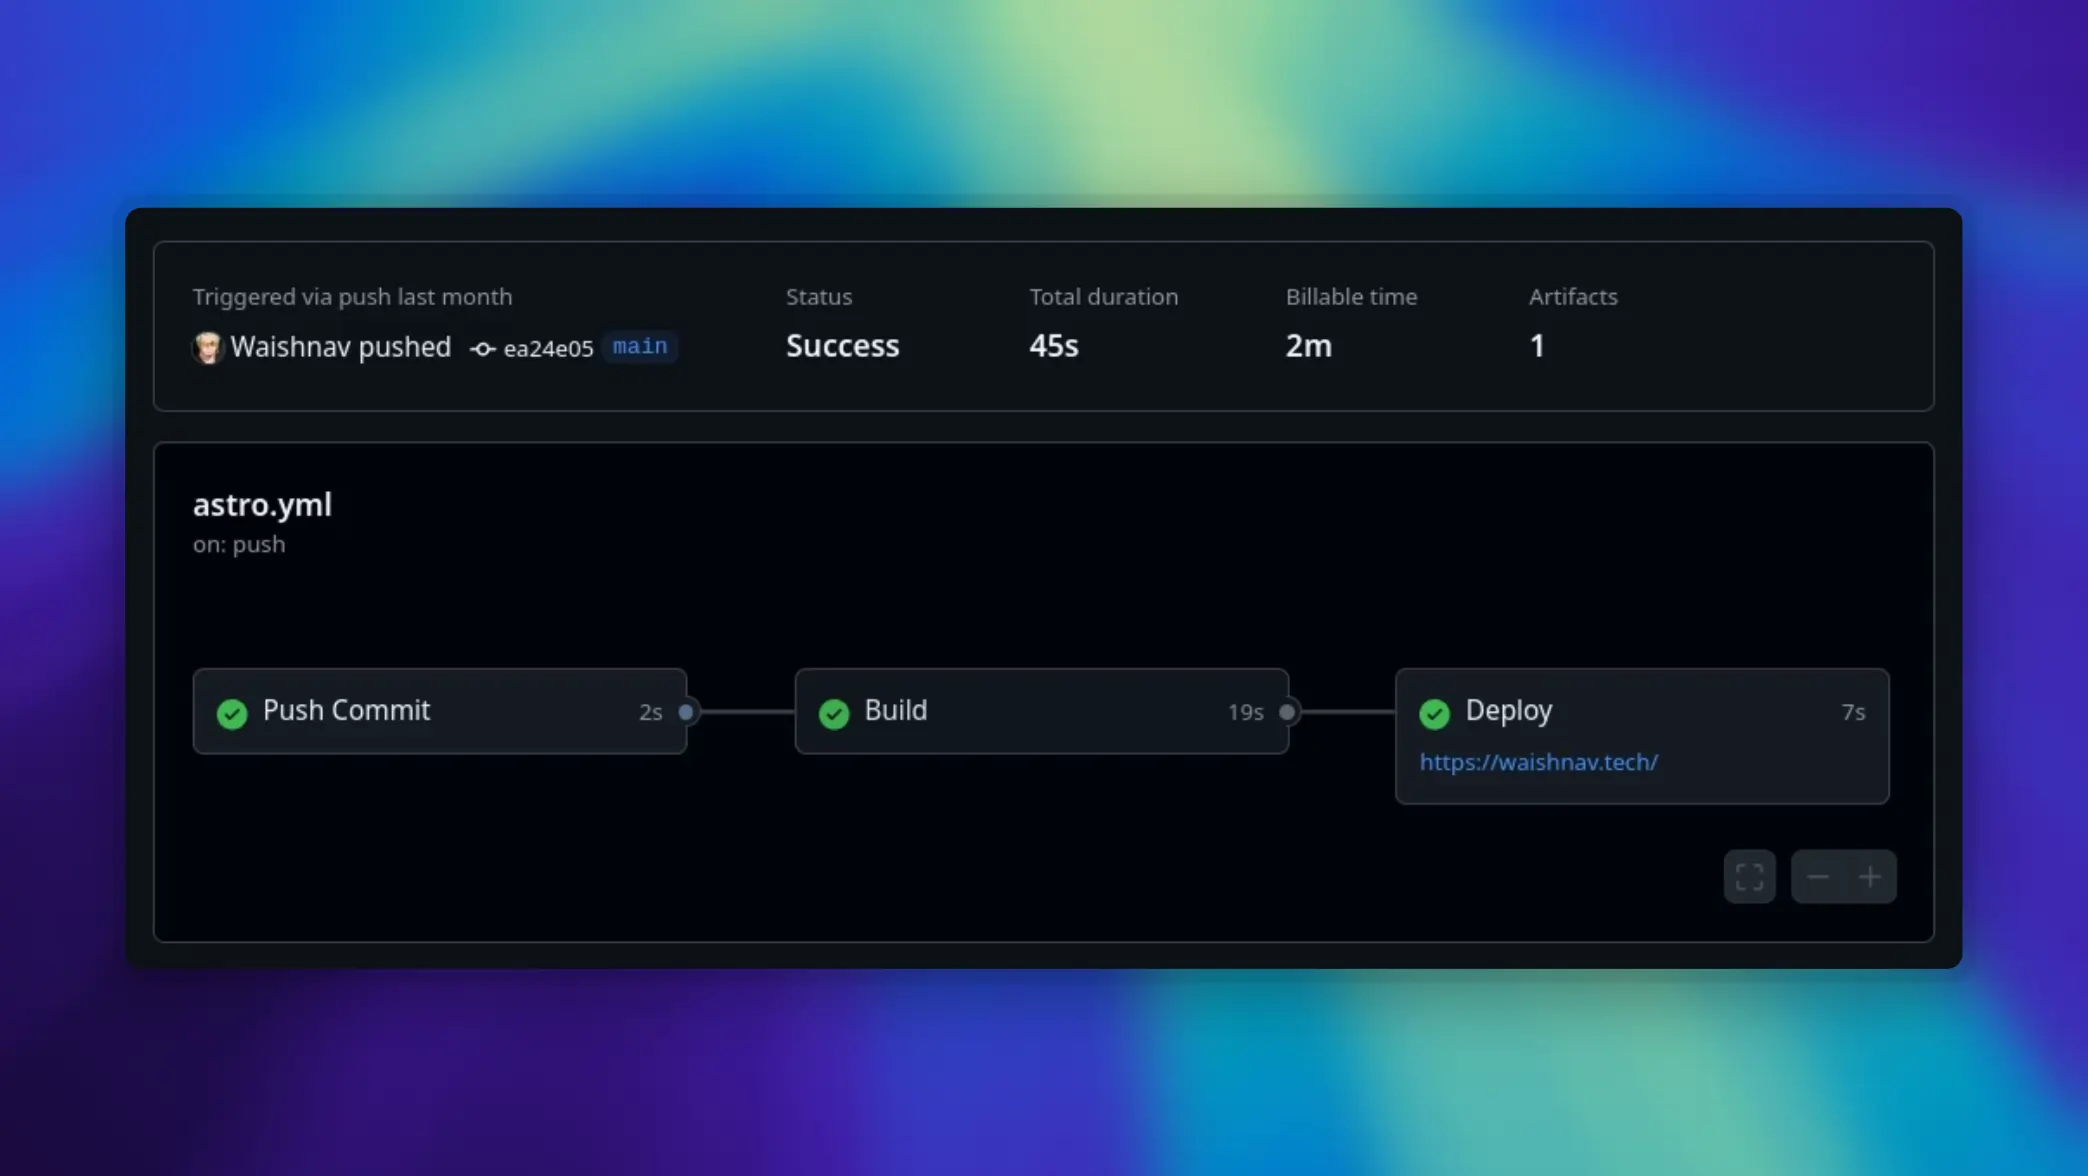Image resolution: width=2088 pixels, height=1176 pixels.
Task: Zoom in using the plus icon
Action: 1870,876
